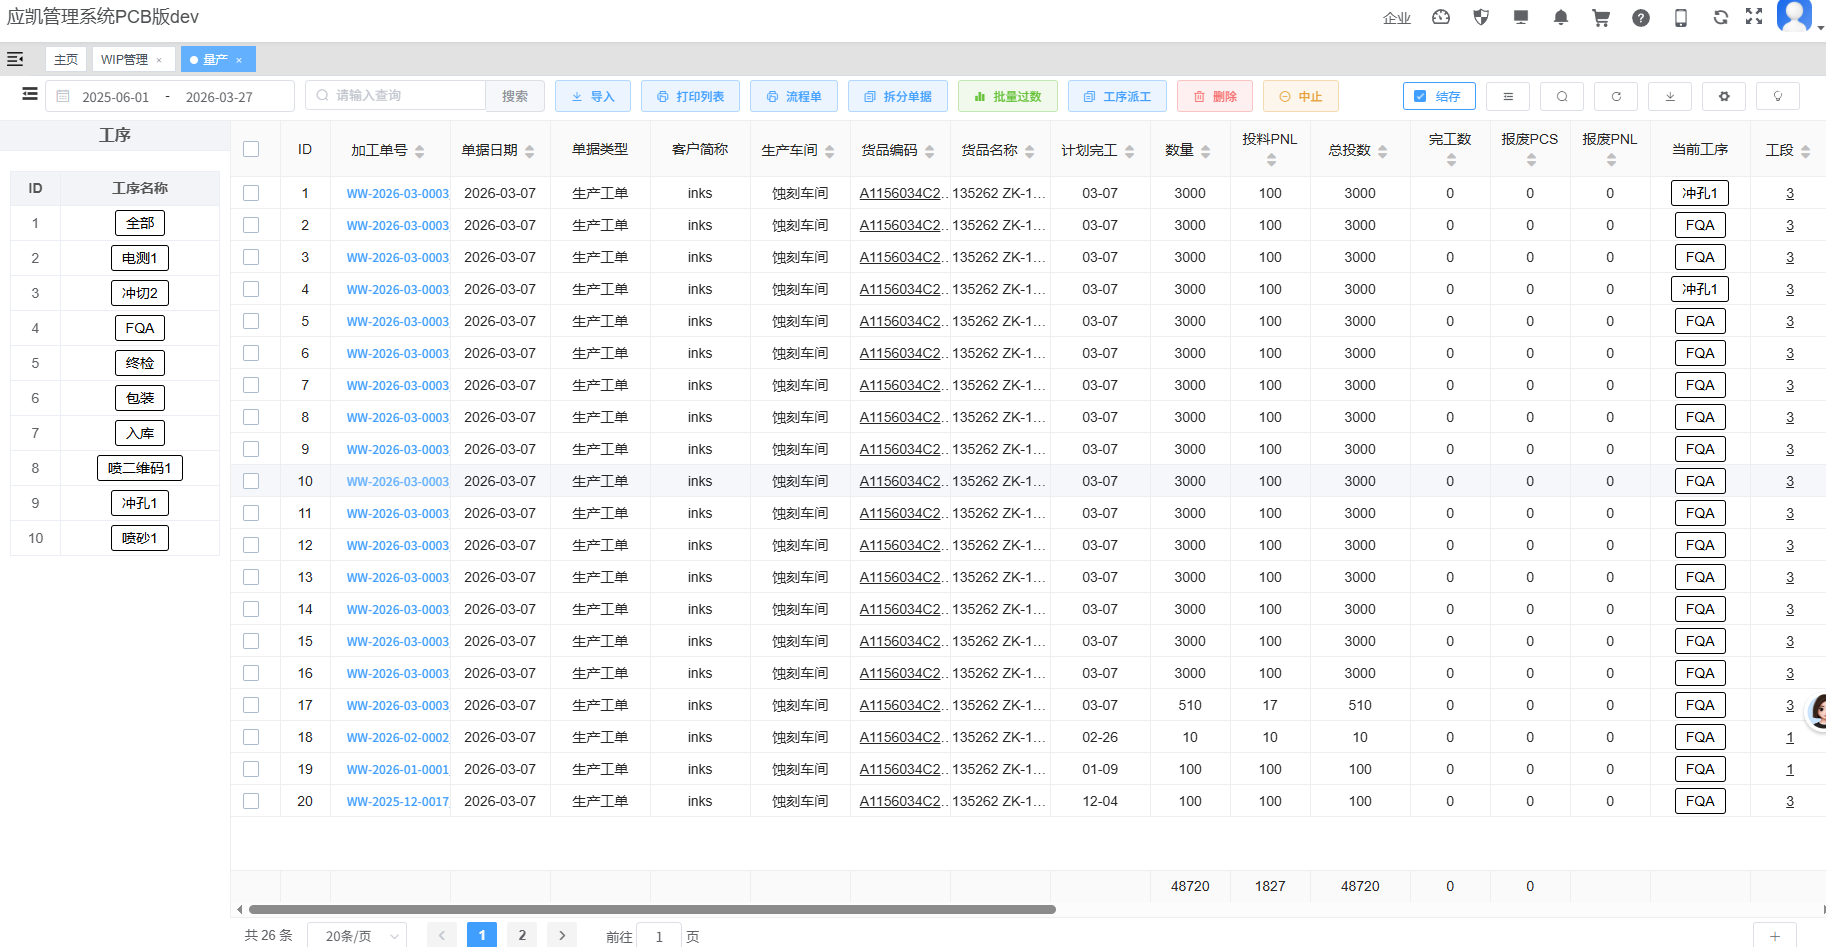Viewport: 1826px width, 947px height.
Task: Switch to the WIP管理 tab
Action: (x=124, y=60)
